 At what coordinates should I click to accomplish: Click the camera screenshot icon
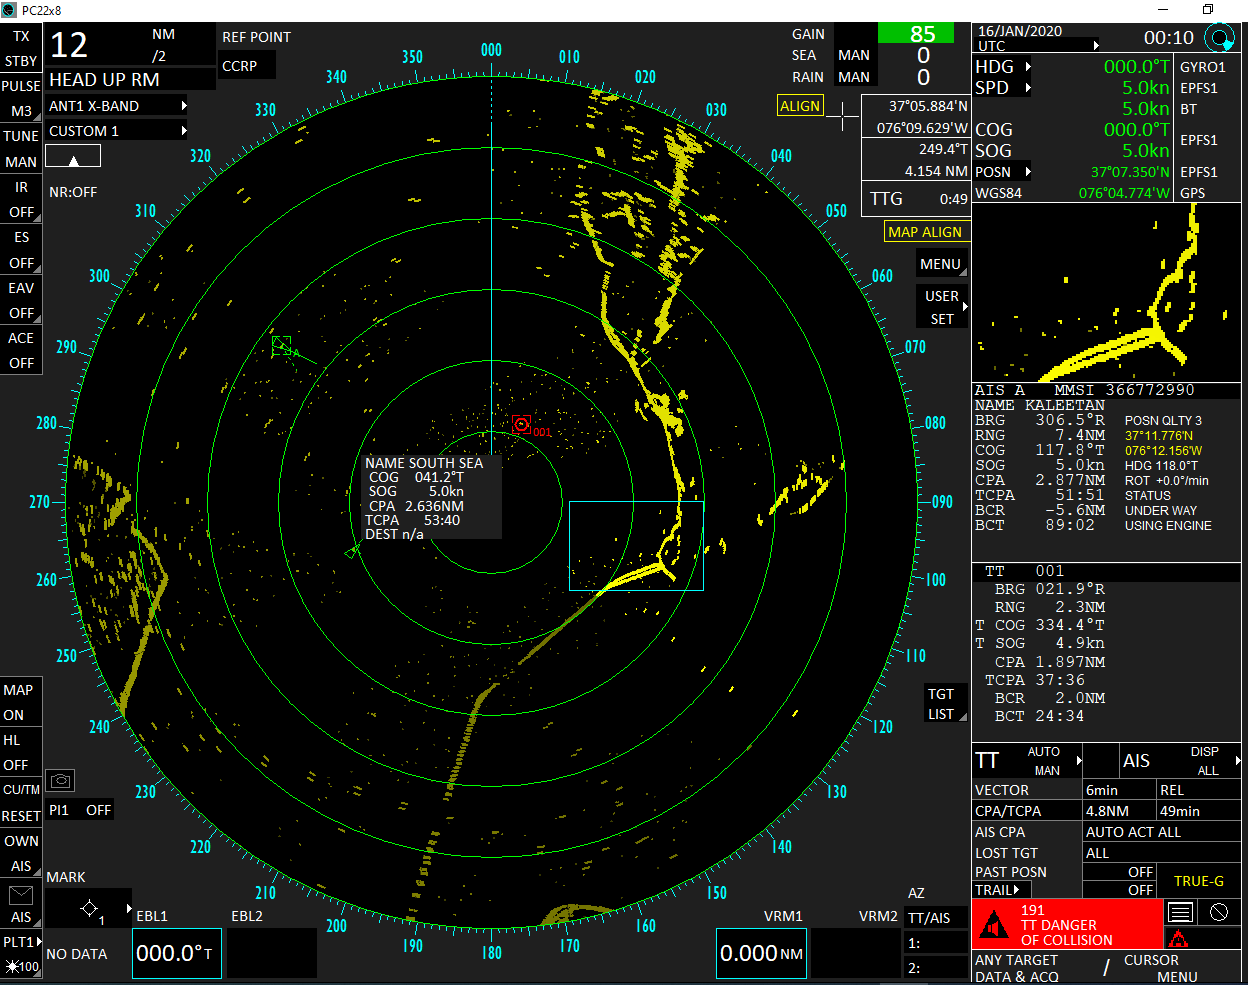click(x=60, y=780)
